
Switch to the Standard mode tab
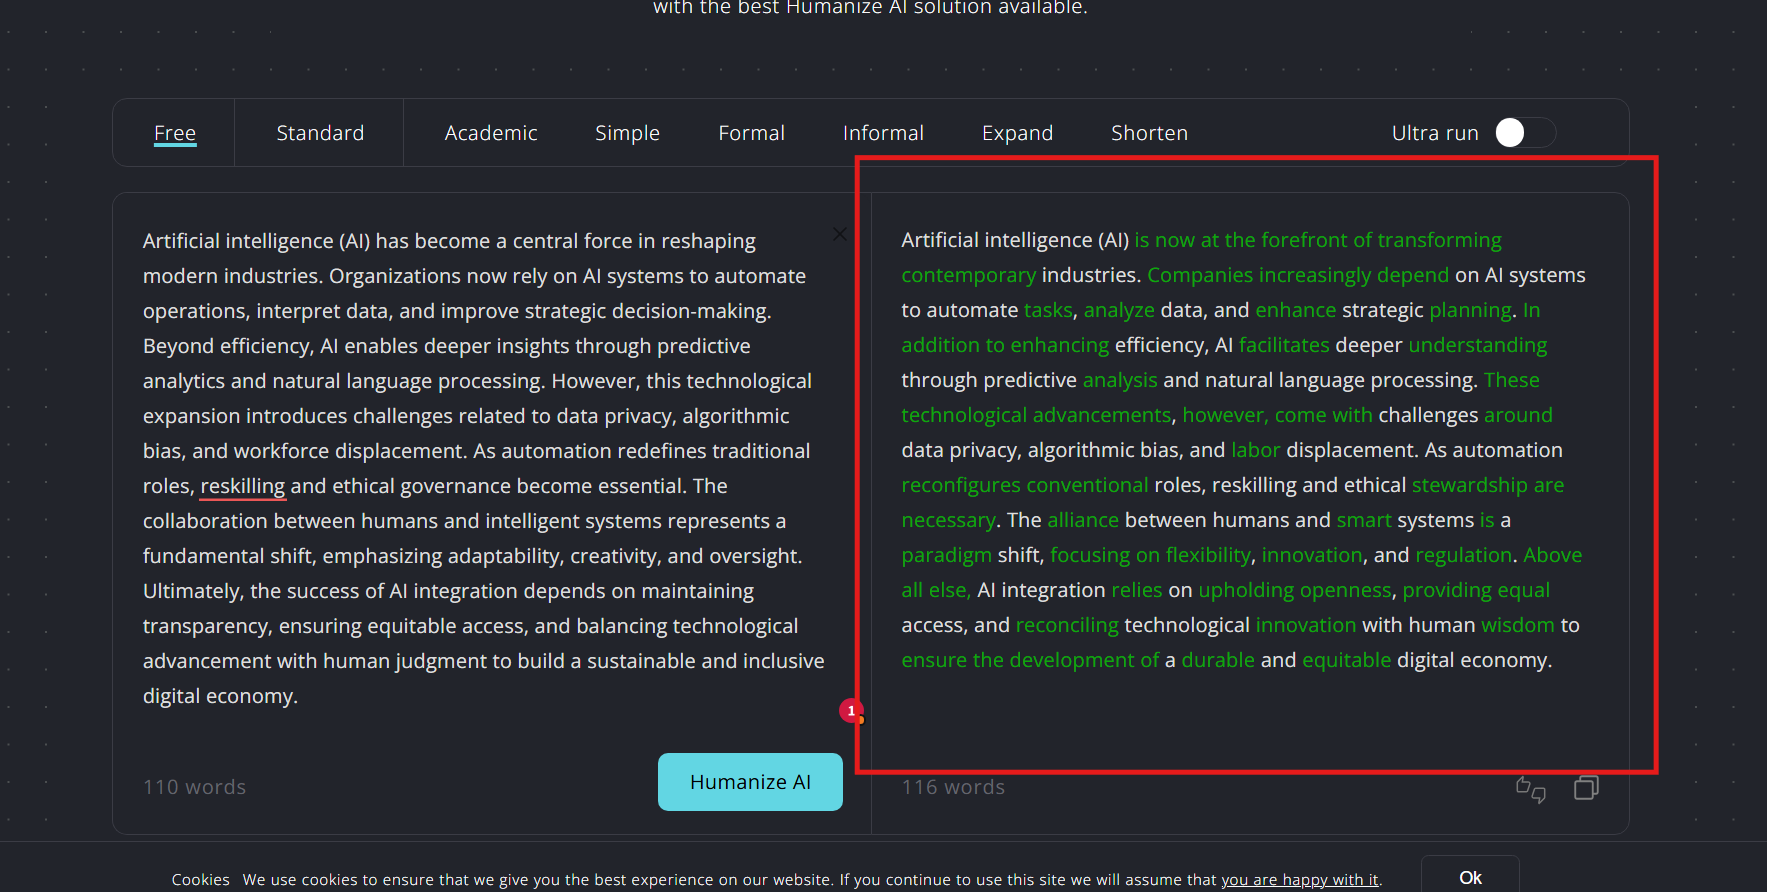[x=320, y=133]
